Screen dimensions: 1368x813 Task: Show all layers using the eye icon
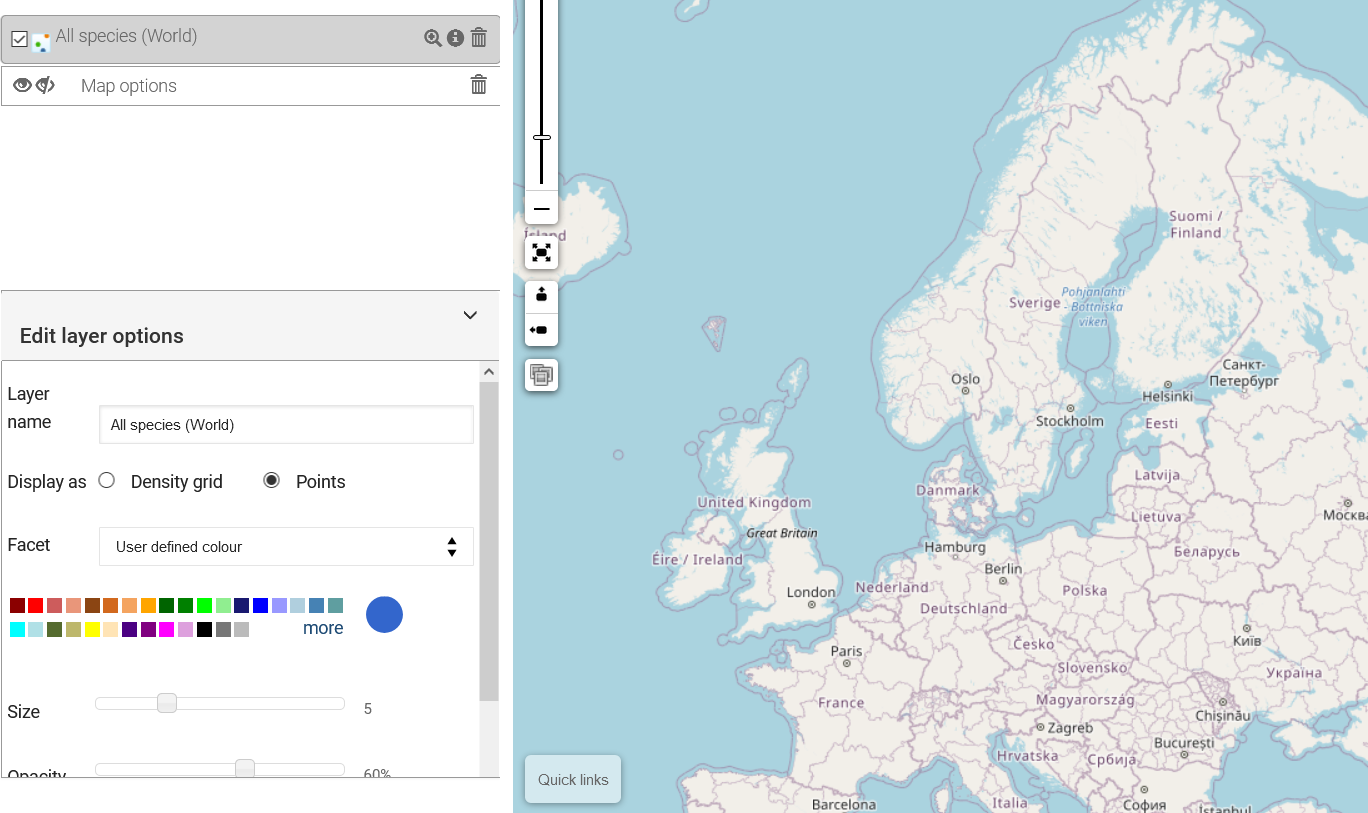[22, 85]
